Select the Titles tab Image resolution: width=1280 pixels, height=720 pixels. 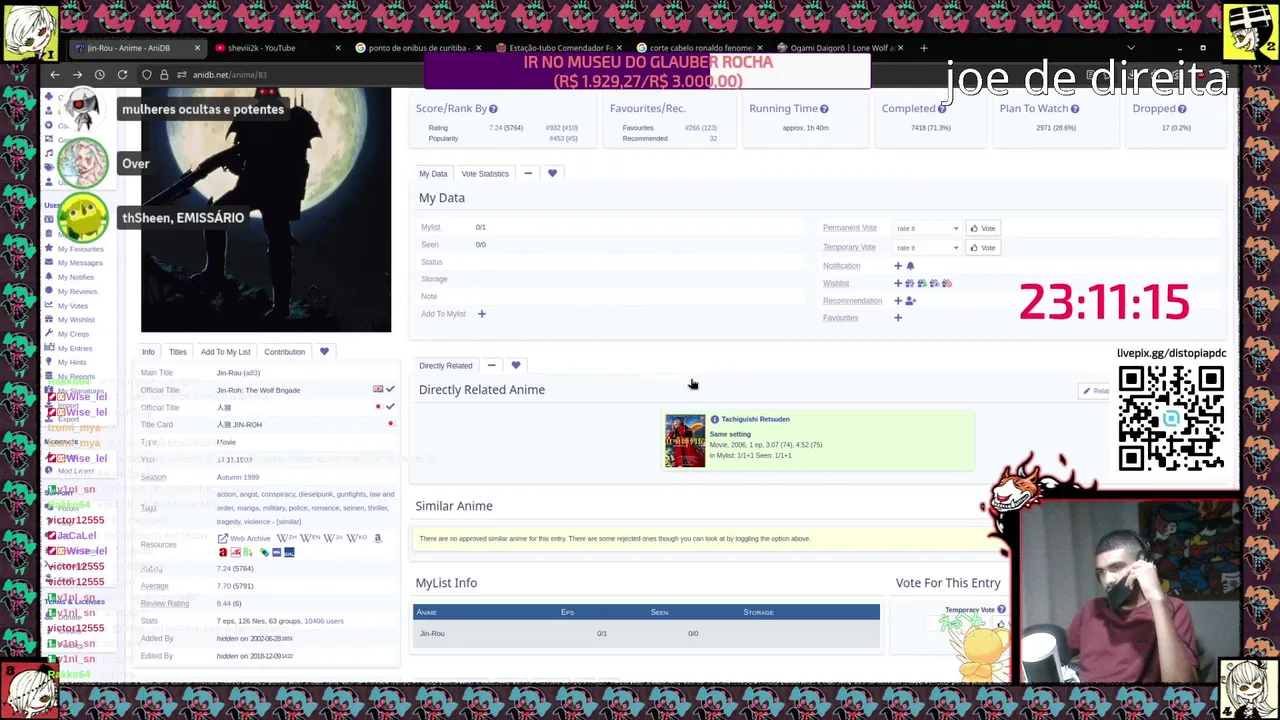(177, 352)
